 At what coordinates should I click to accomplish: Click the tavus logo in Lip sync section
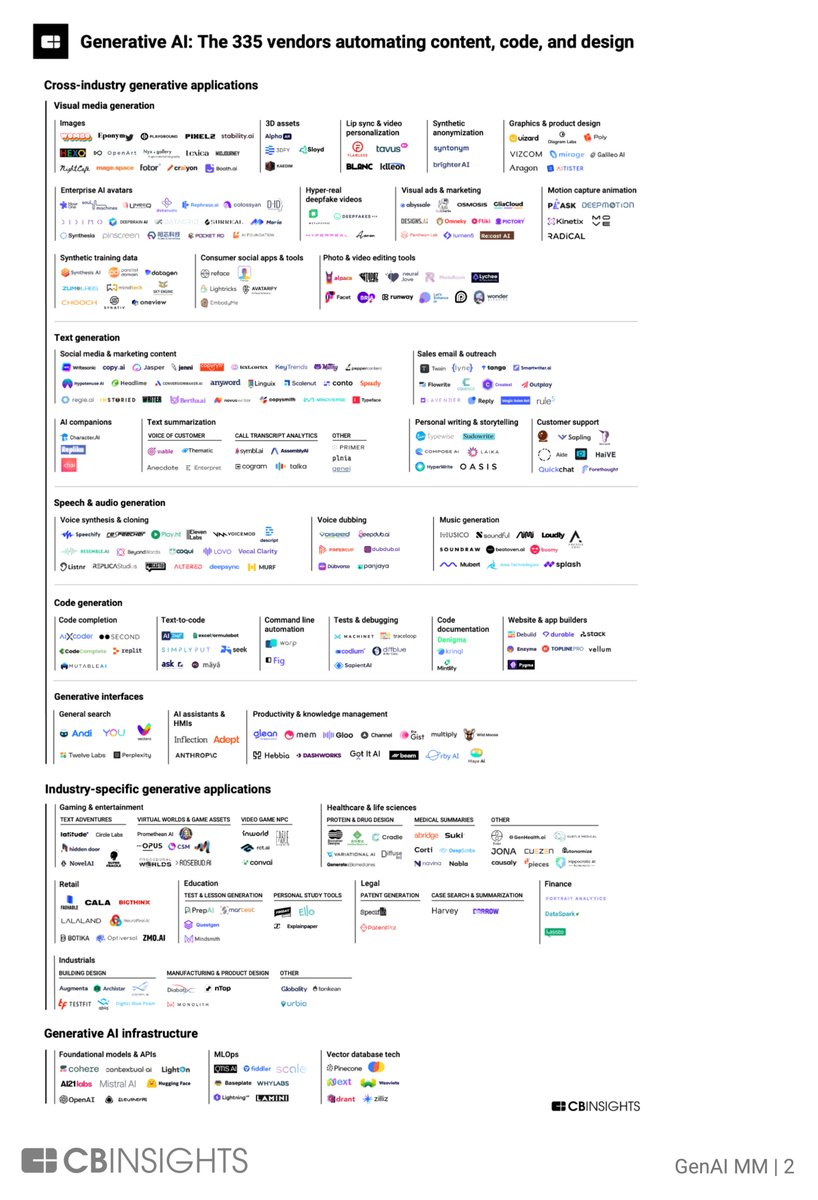tap(390, 148)
